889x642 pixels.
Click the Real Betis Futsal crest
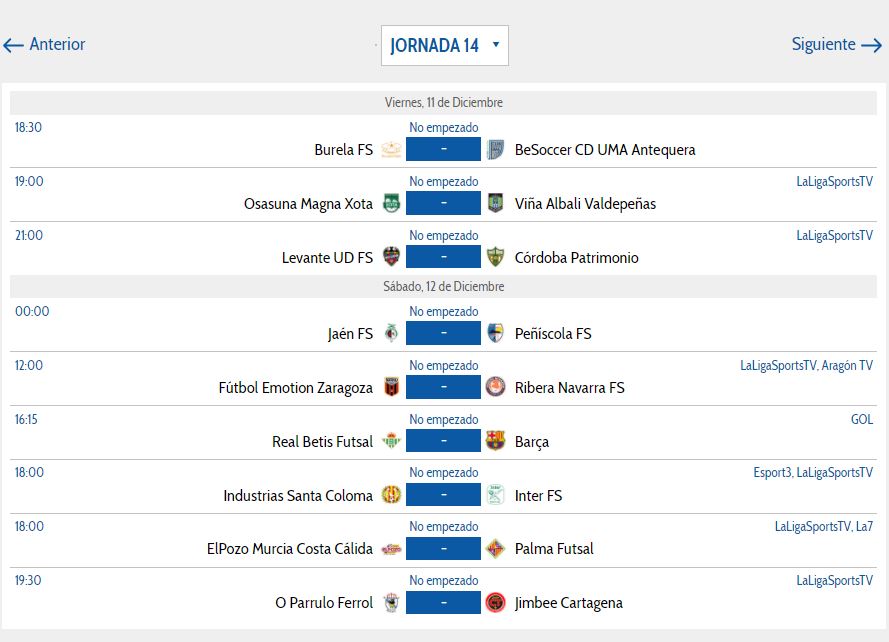(x=391, y=442)
